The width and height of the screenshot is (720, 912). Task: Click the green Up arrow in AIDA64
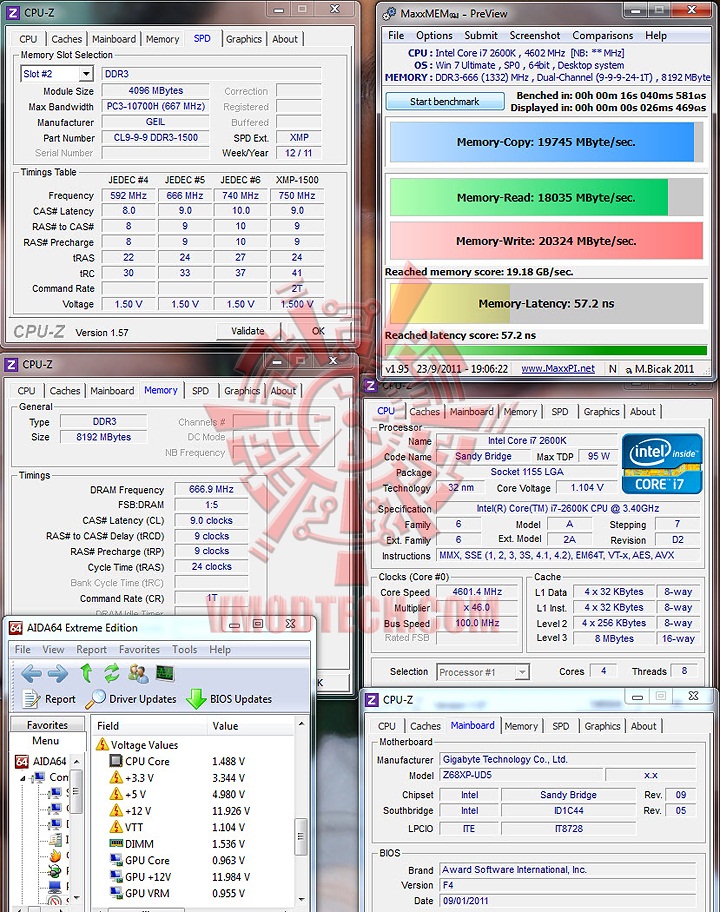(x=86, y=673)
